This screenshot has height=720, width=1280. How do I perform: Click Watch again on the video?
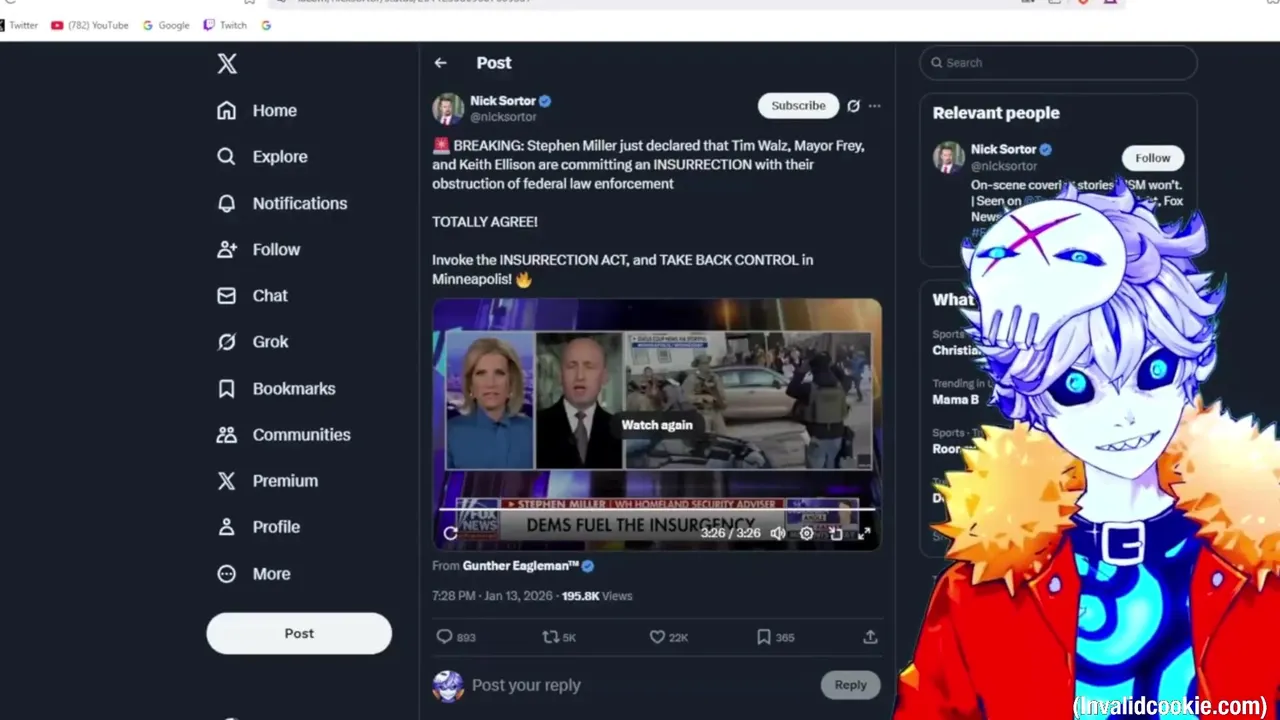(657, 425)
